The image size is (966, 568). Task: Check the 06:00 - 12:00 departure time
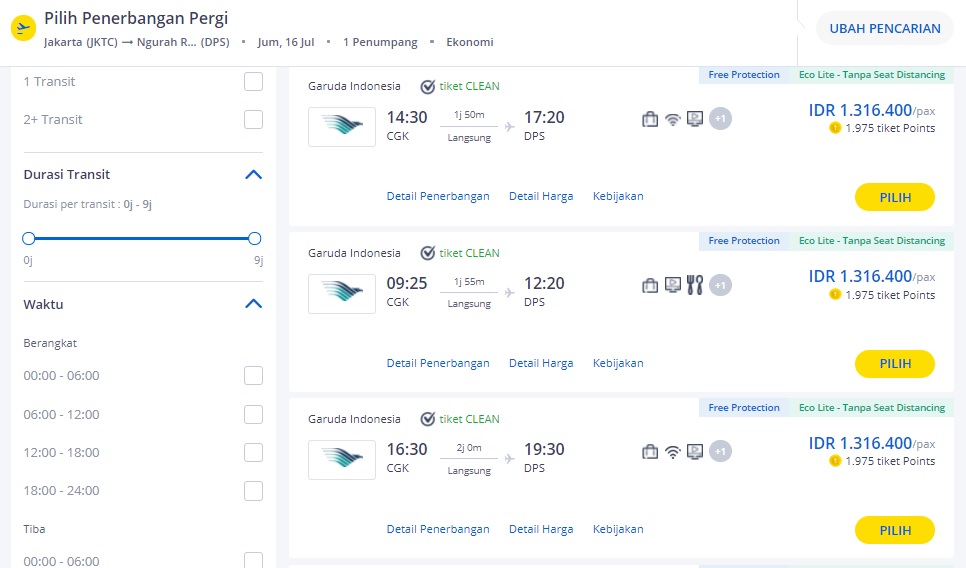(253, 415)
